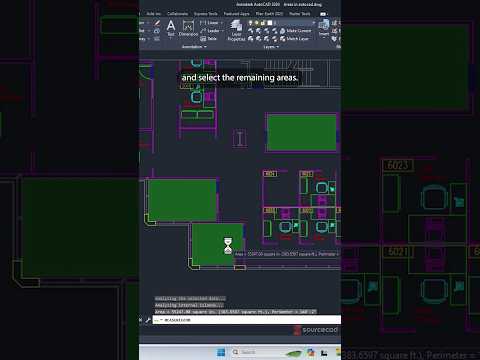Click in the command line input field
The height and width of the screenshot is (360, 480).
point(247,320)
